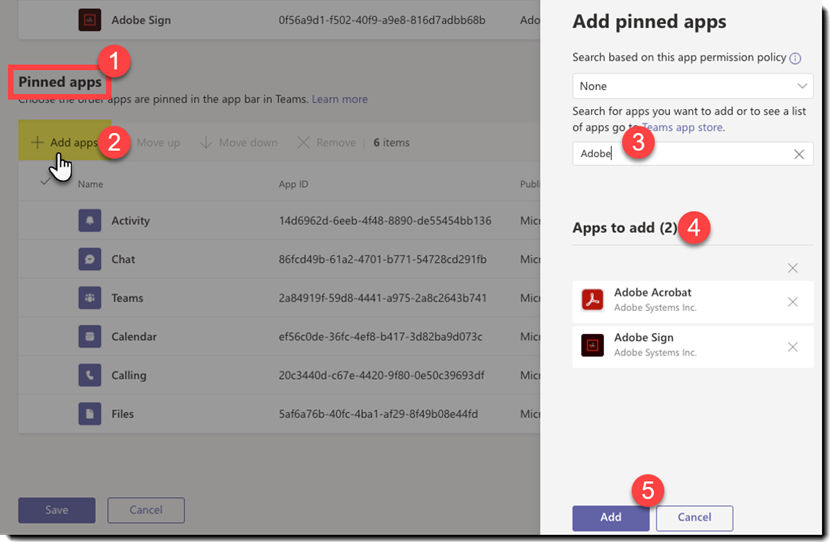Click App ID 0f56a9d1-f502-40f9-a9e8-816d7adbb68b

click(382, 20)
